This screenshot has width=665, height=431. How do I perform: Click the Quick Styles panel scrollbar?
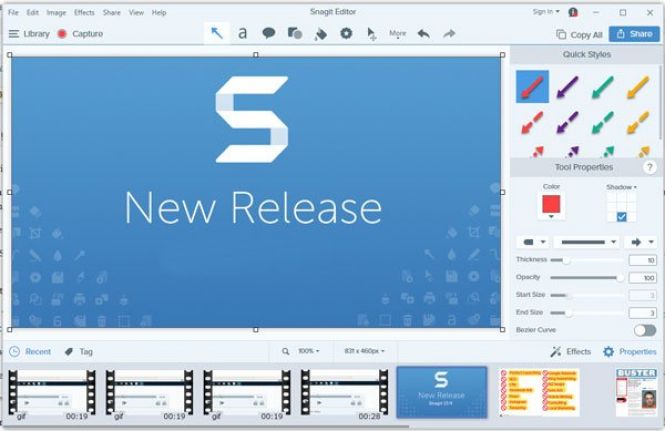(x=661, y=102)
